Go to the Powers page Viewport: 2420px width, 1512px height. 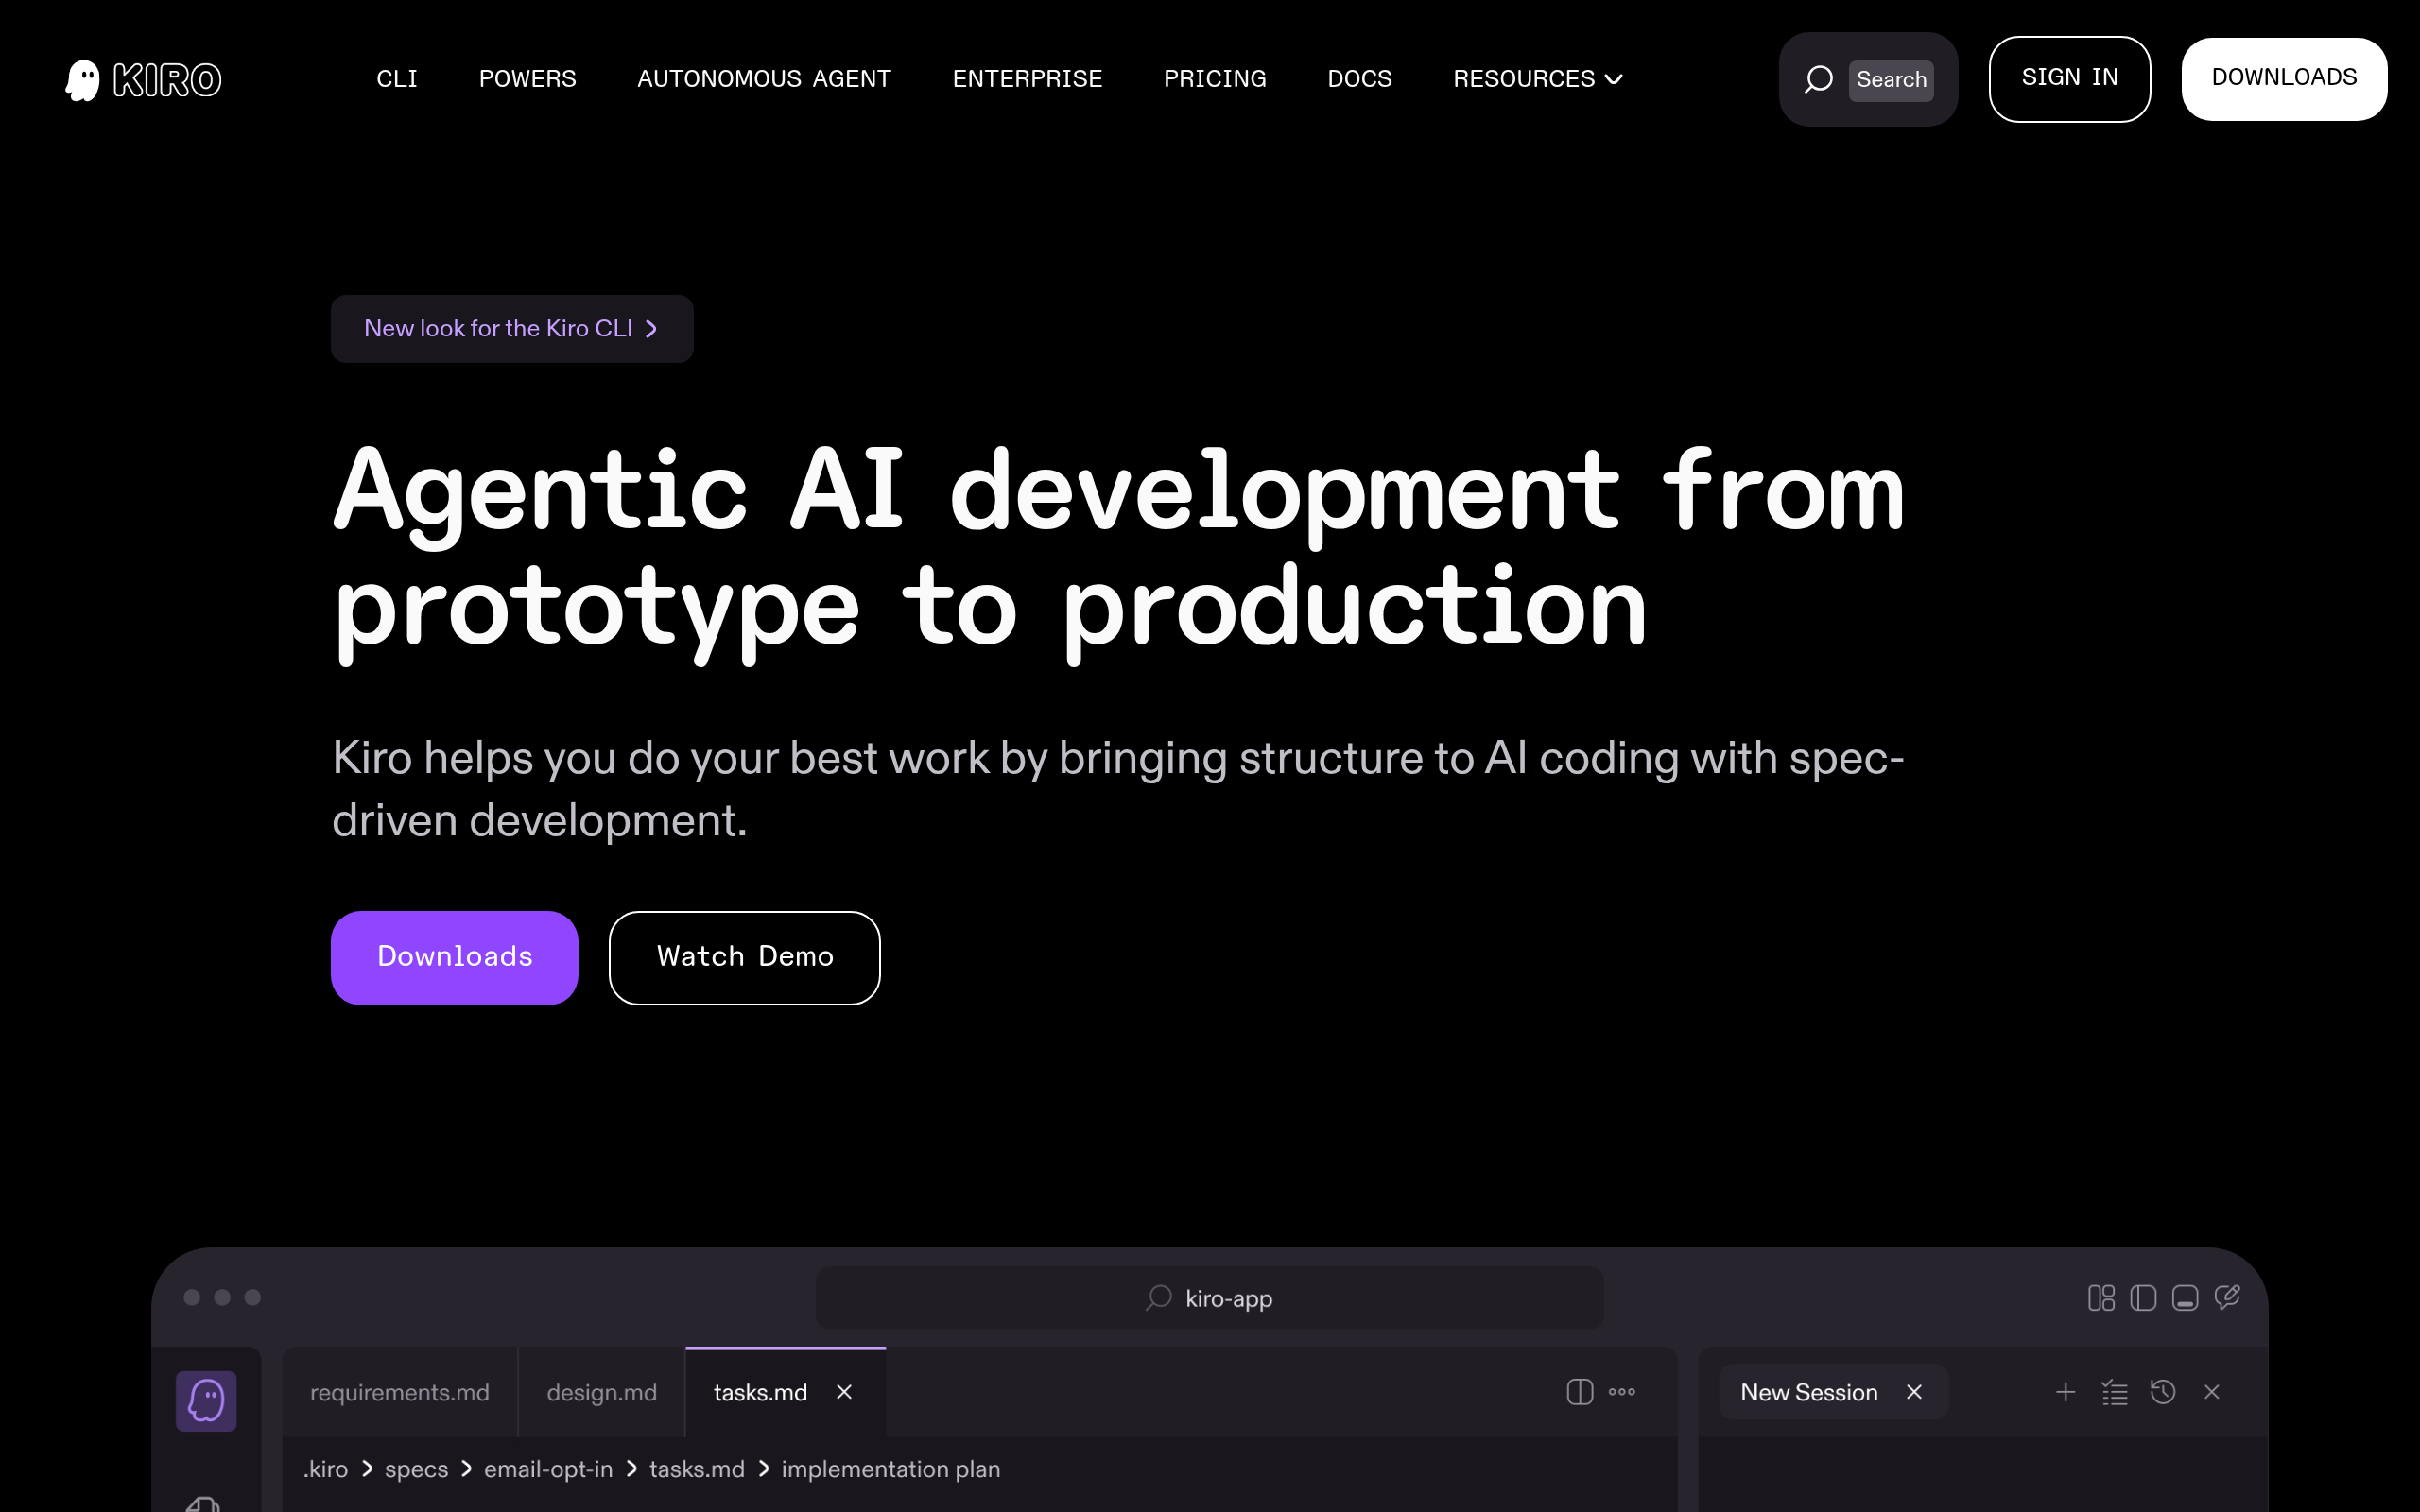(527, 79)
